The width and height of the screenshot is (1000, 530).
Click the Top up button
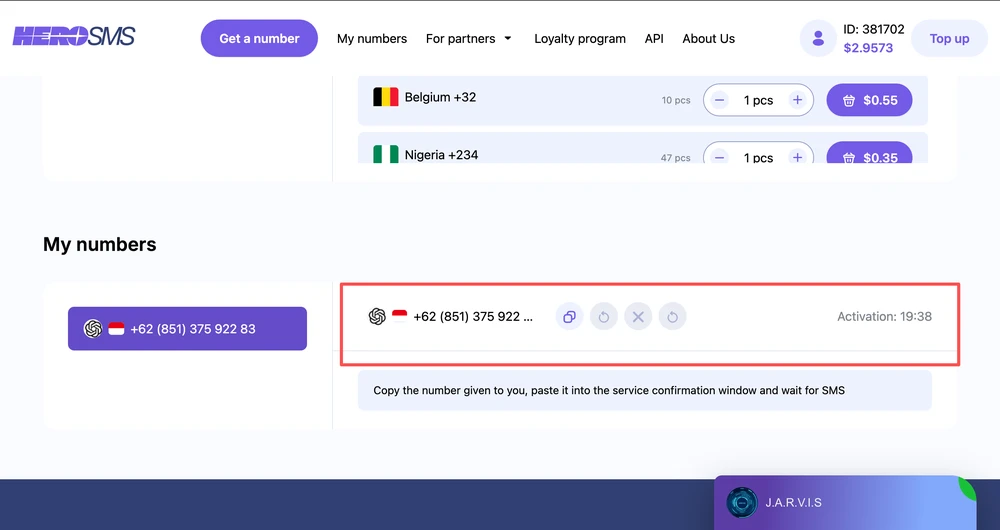click(x=949, y=39)
